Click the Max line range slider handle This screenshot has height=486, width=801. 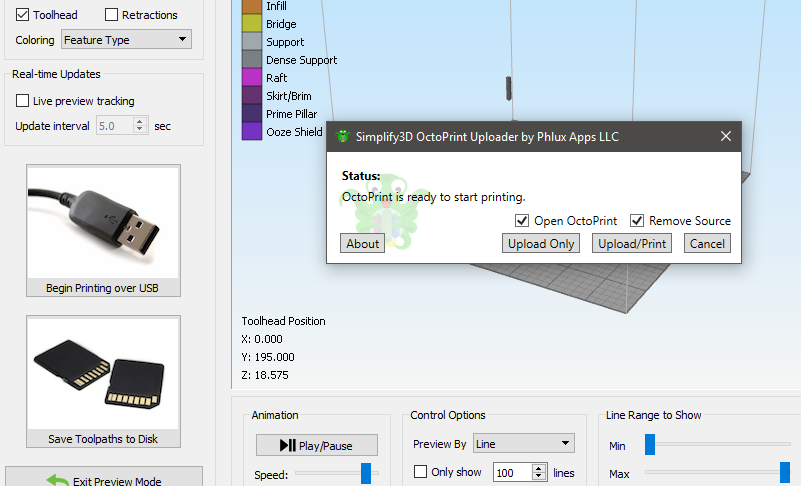(785, 473)
